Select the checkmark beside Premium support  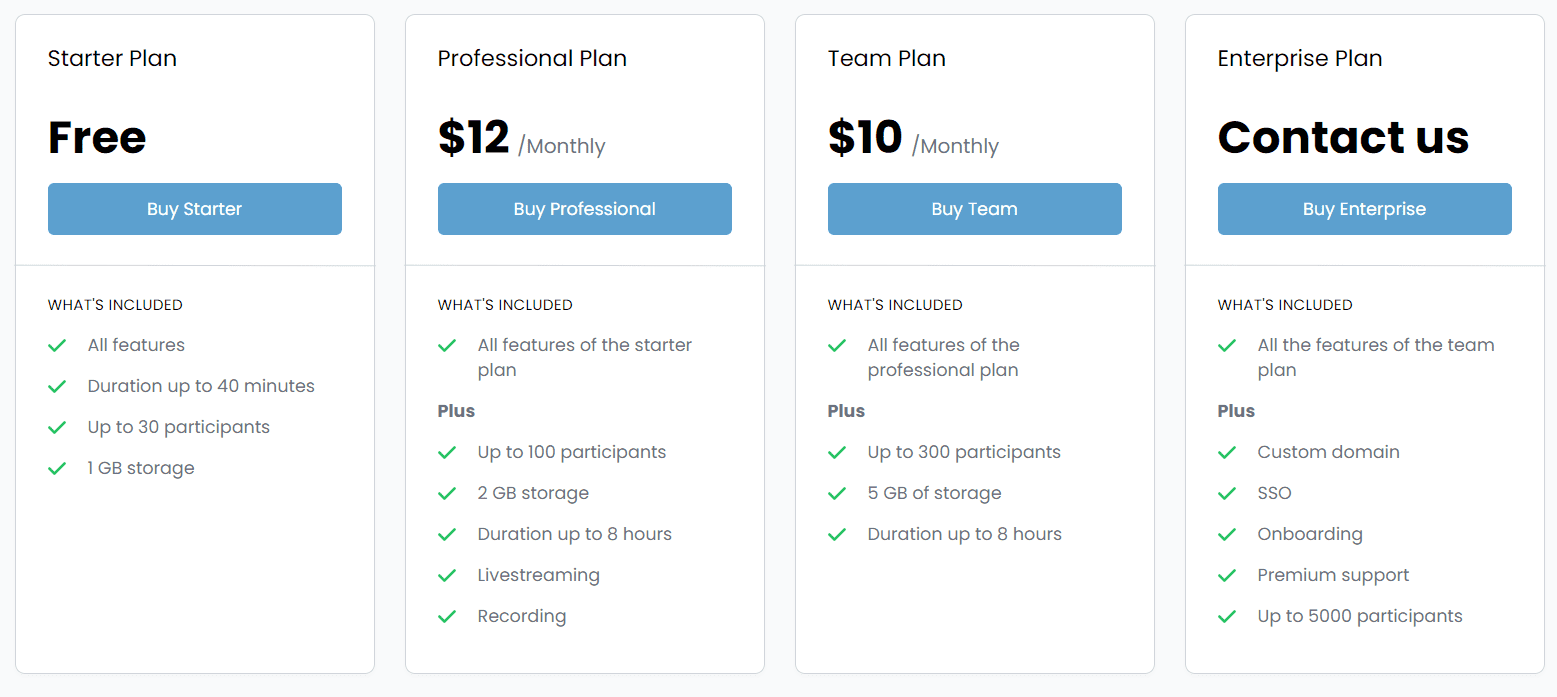click(x=1227, y=574)
